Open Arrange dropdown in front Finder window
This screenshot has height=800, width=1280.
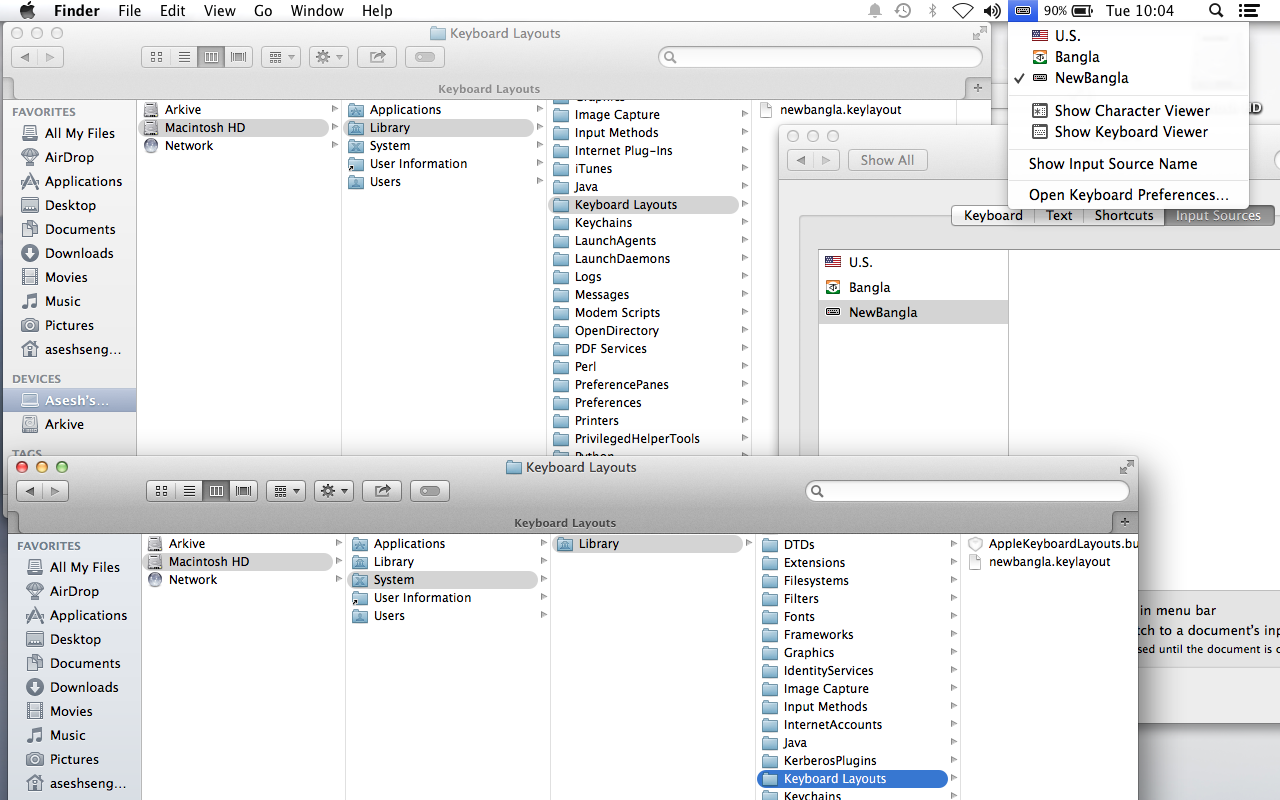point(285,491)
